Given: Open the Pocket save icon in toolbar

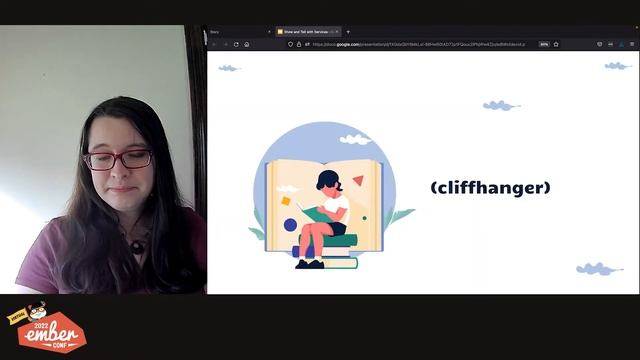Looking at the screenshot, I should (x=600, y=44).
